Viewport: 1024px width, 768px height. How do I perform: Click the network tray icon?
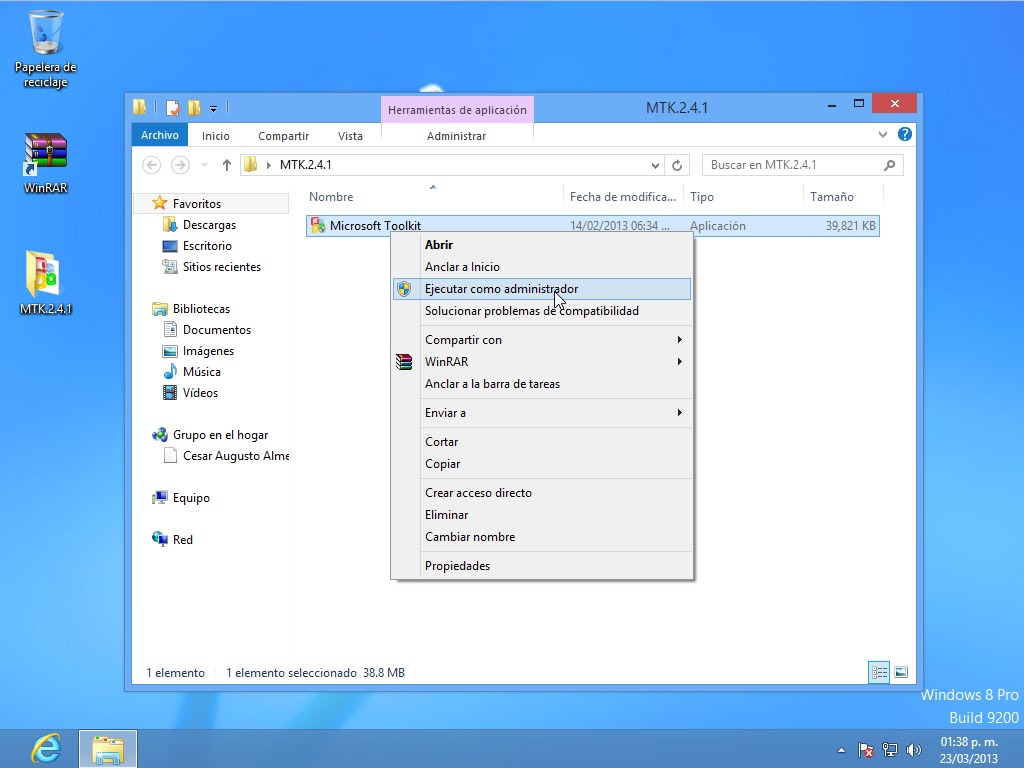pos(889,750)
